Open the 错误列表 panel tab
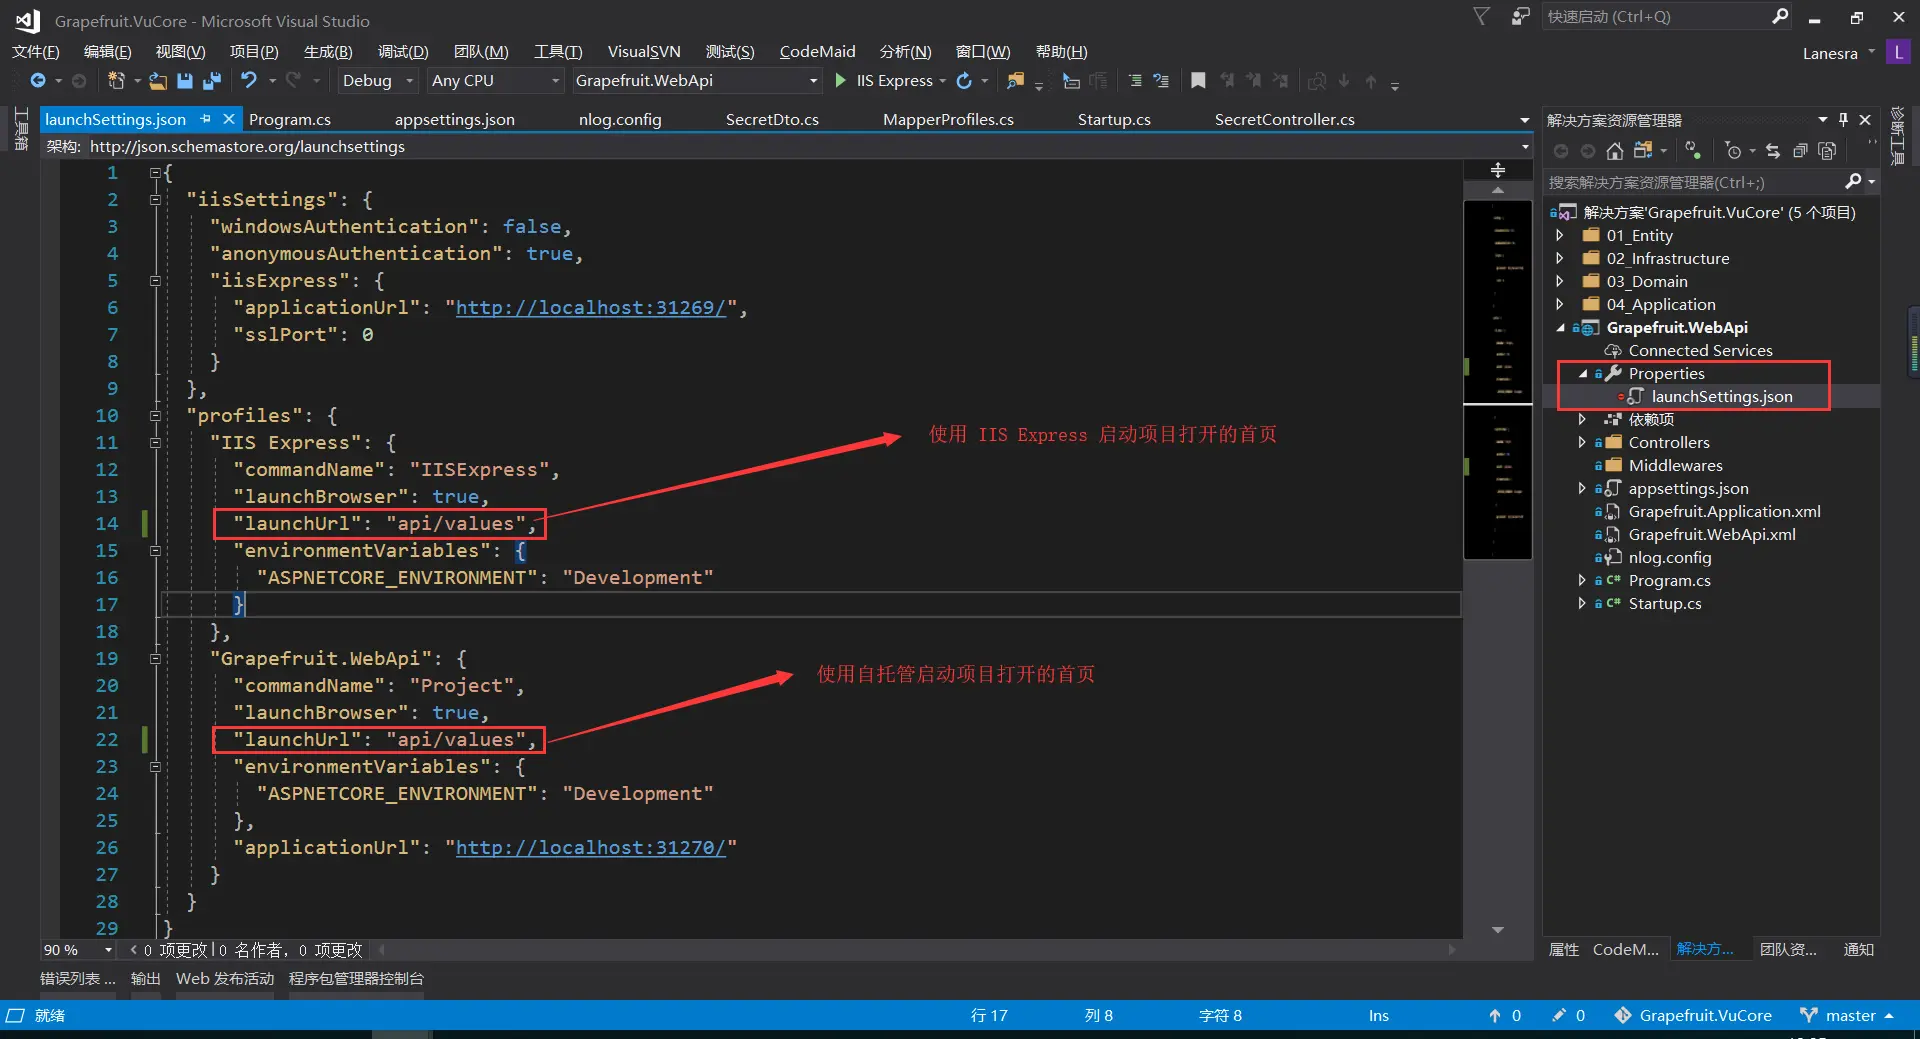Screen dimensions: 1920x1039 (x=78, y=979)
